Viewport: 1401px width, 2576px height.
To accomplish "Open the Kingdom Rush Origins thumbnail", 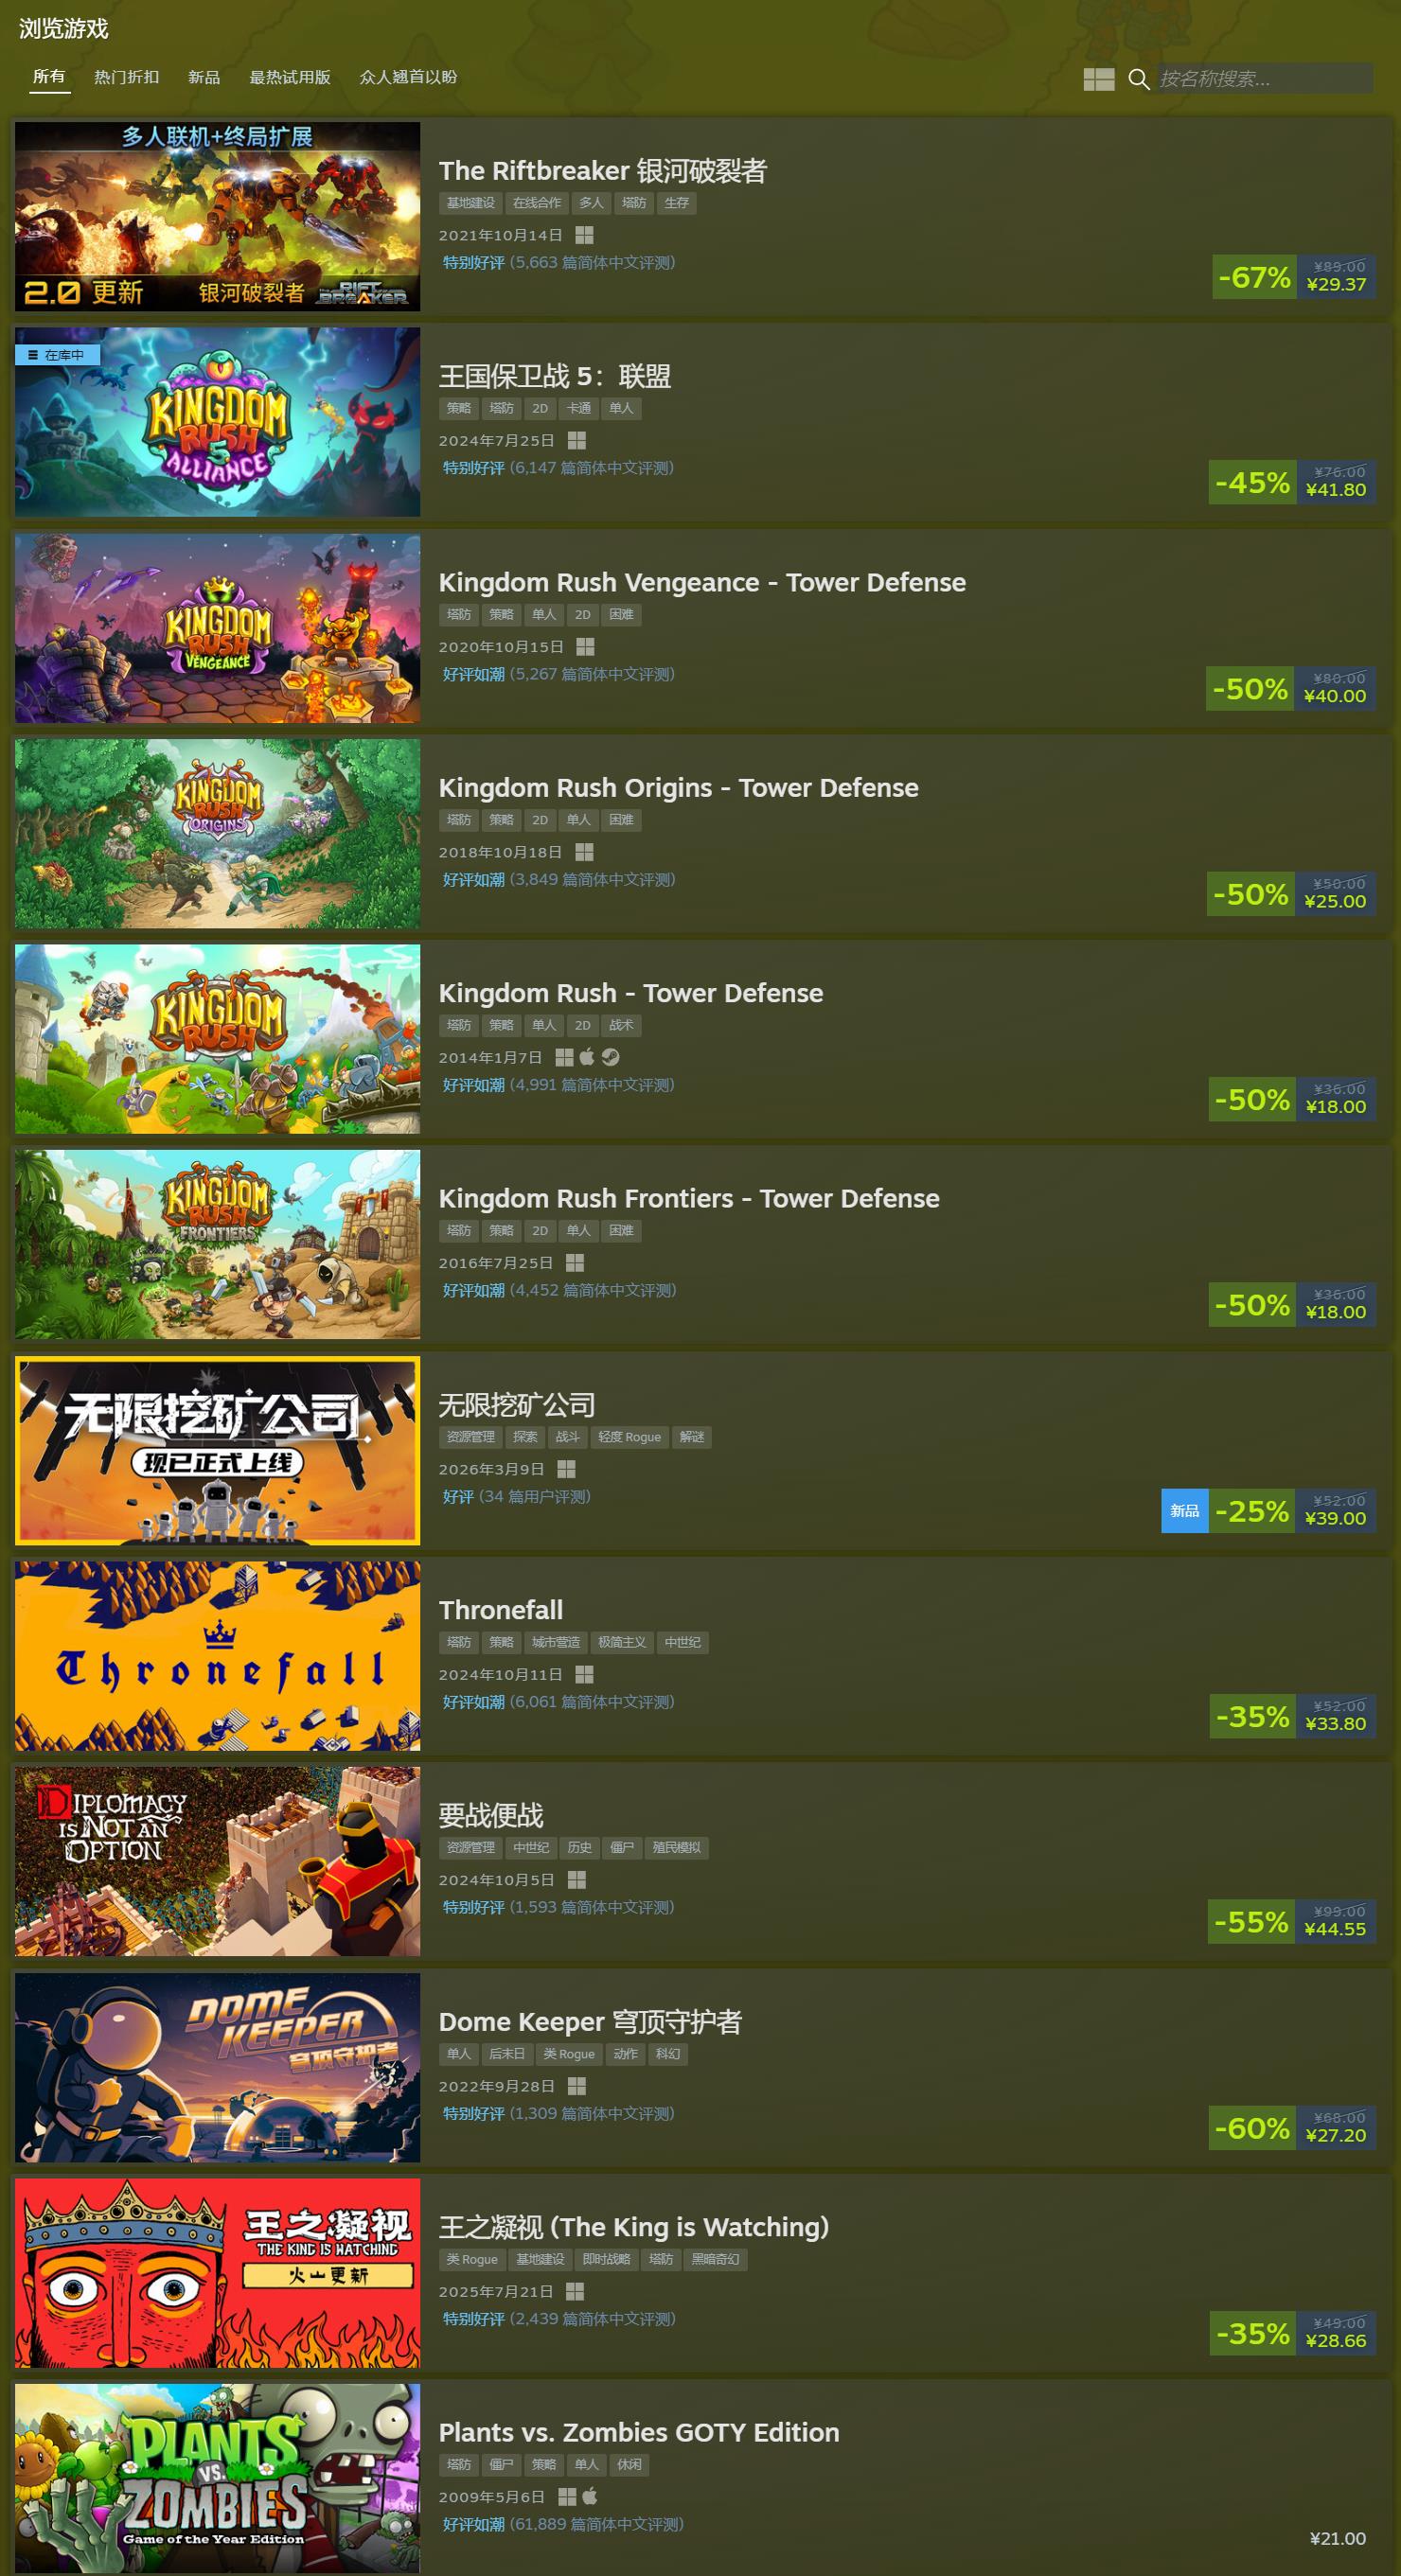I will coord(217,834).
